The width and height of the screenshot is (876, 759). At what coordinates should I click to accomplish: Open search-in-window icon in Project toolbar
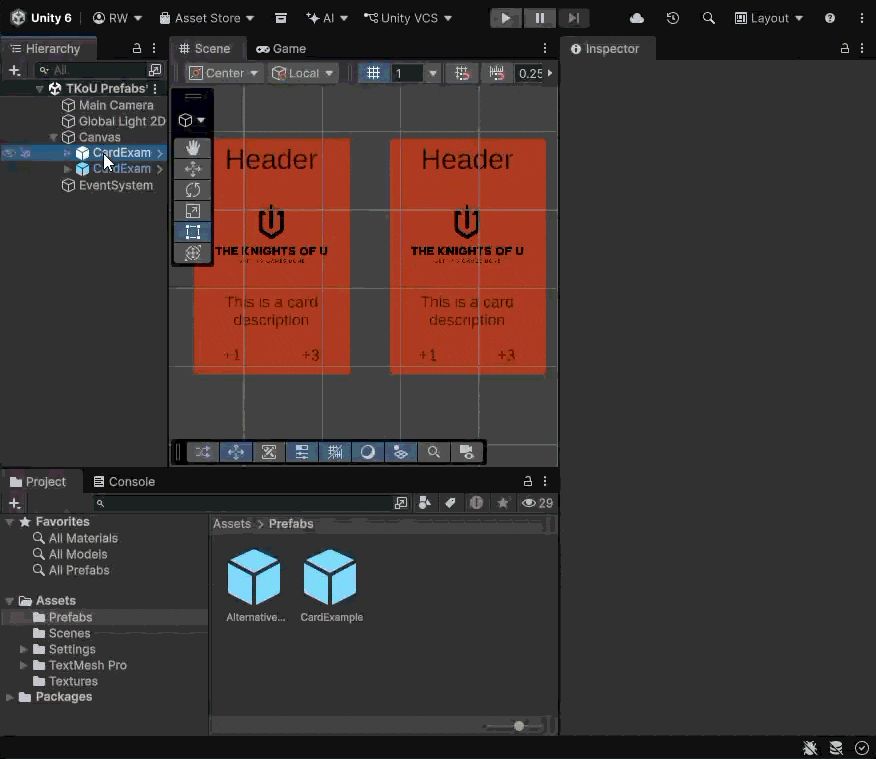point(401,503)
